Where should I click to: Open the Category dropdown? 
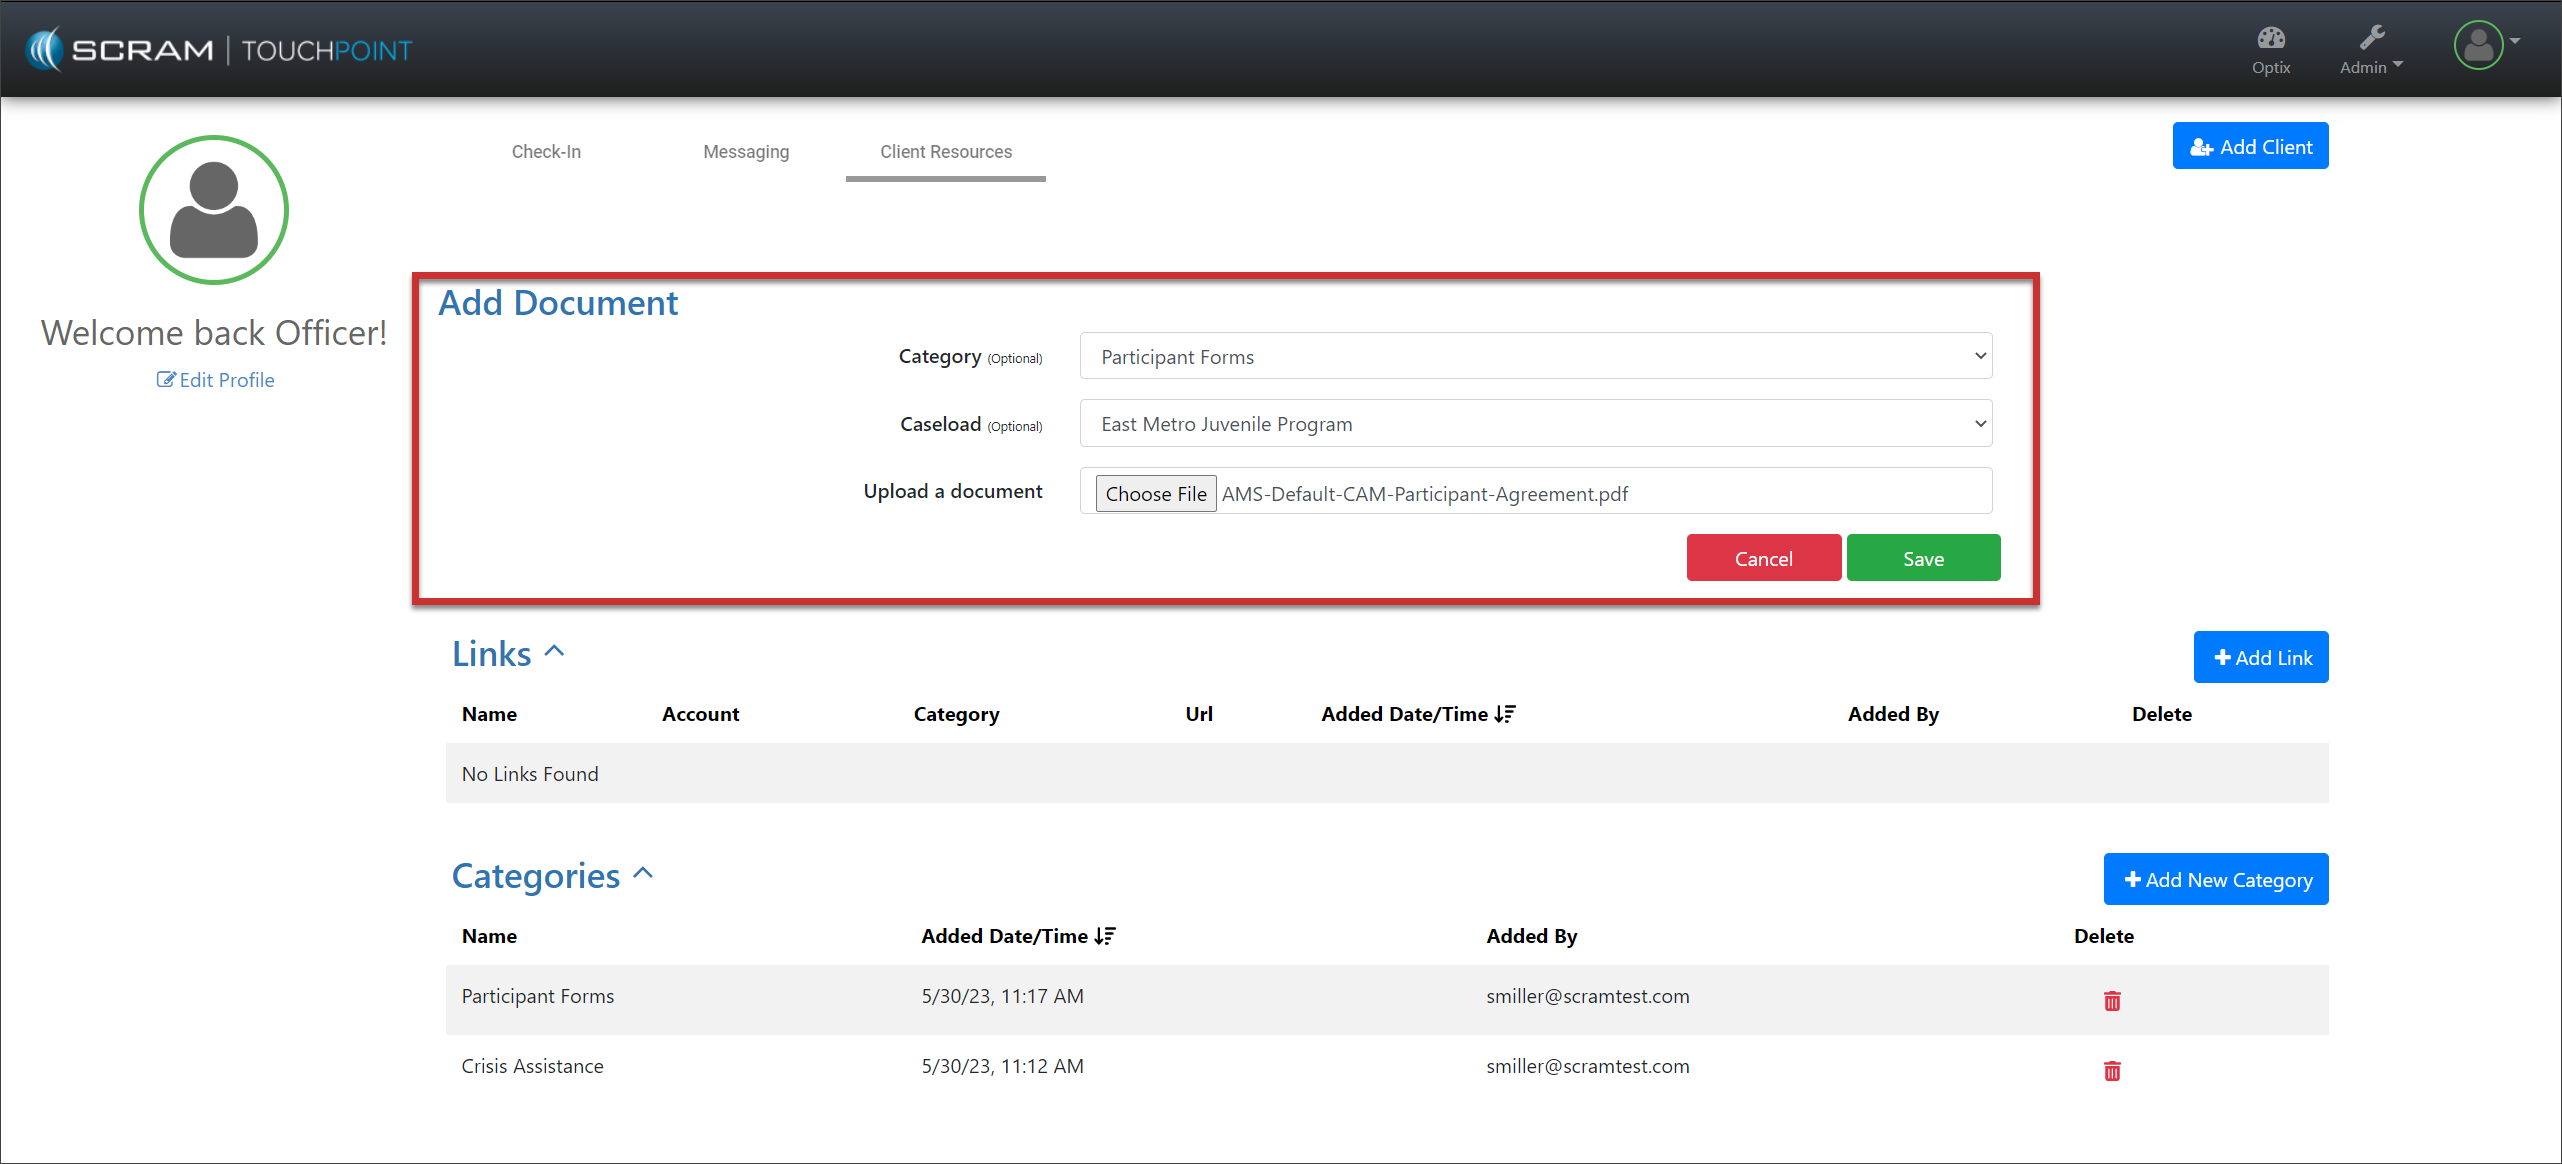point(1535,356)
